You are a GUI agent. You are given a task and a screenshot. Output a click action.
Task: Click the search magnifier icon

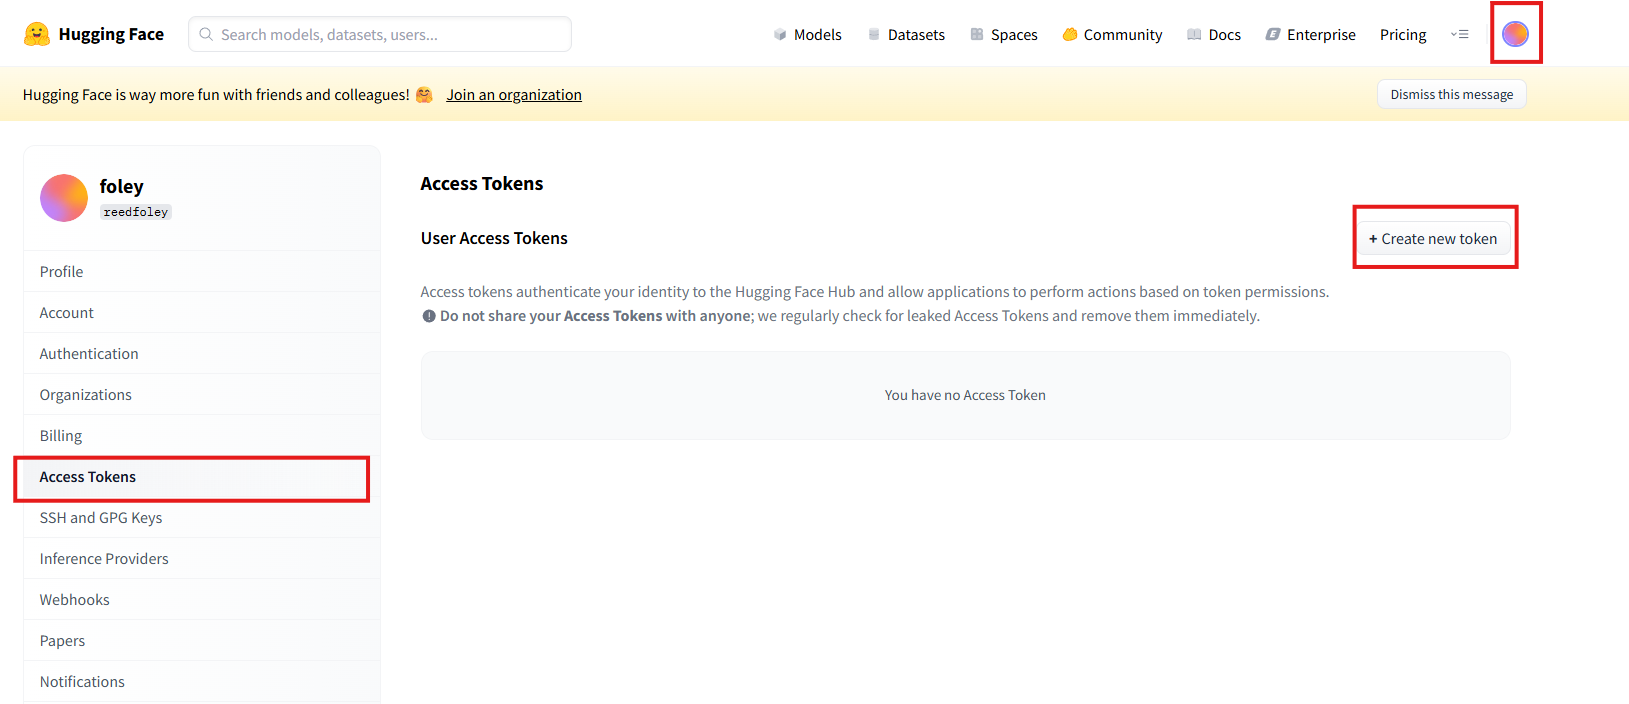pyautogui.click(x=206, y=34)
